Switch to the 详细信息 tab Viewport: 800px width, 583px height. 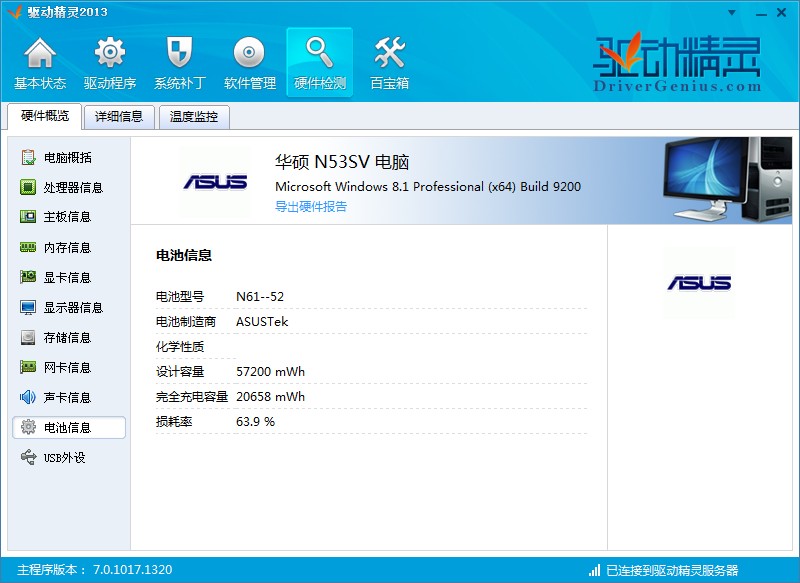tap(119, 117)
